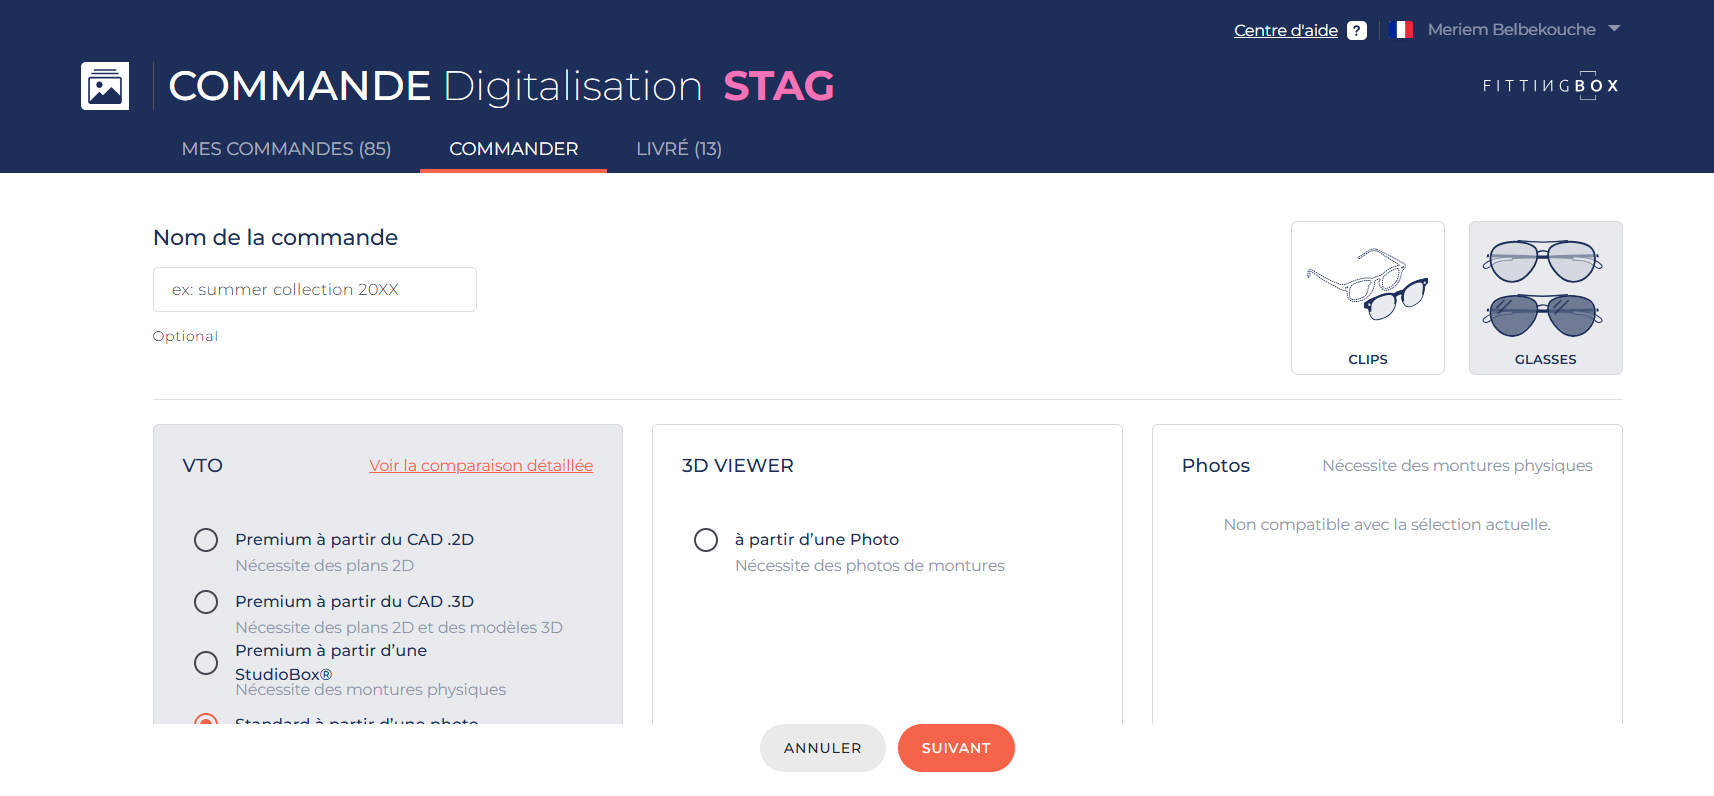The height and width of the screenshot is (796, 1714).
Task: Click the image gallery logo icon
Action: 105,86
